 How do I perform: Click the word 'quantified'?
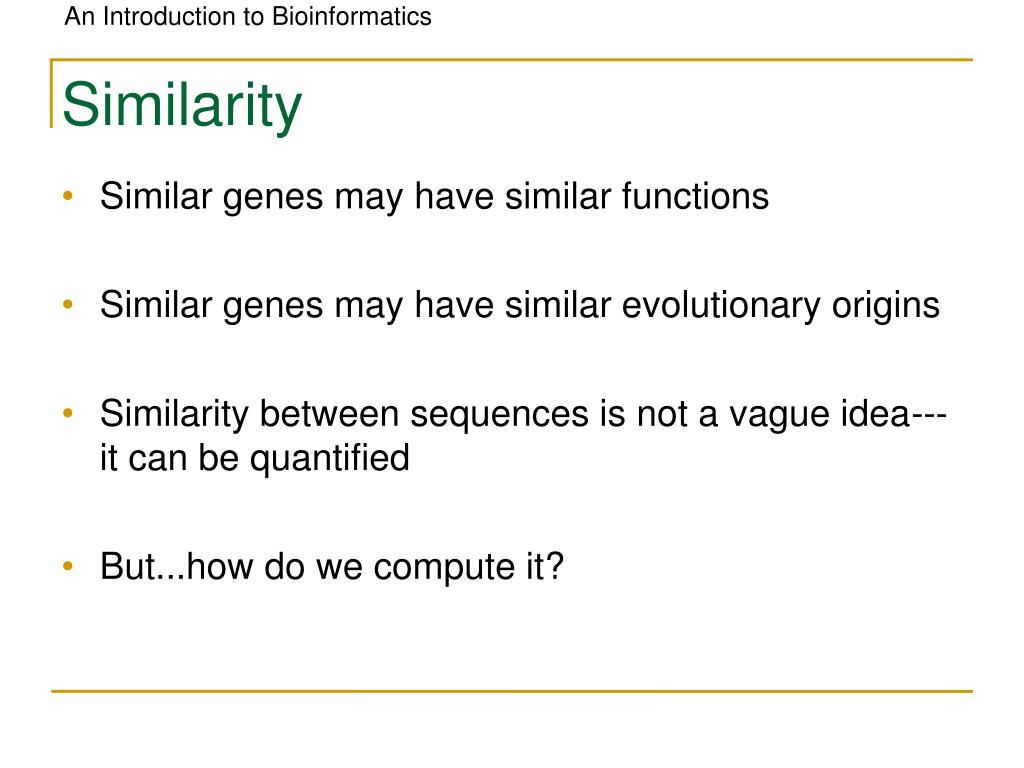(x=330, y=458)
